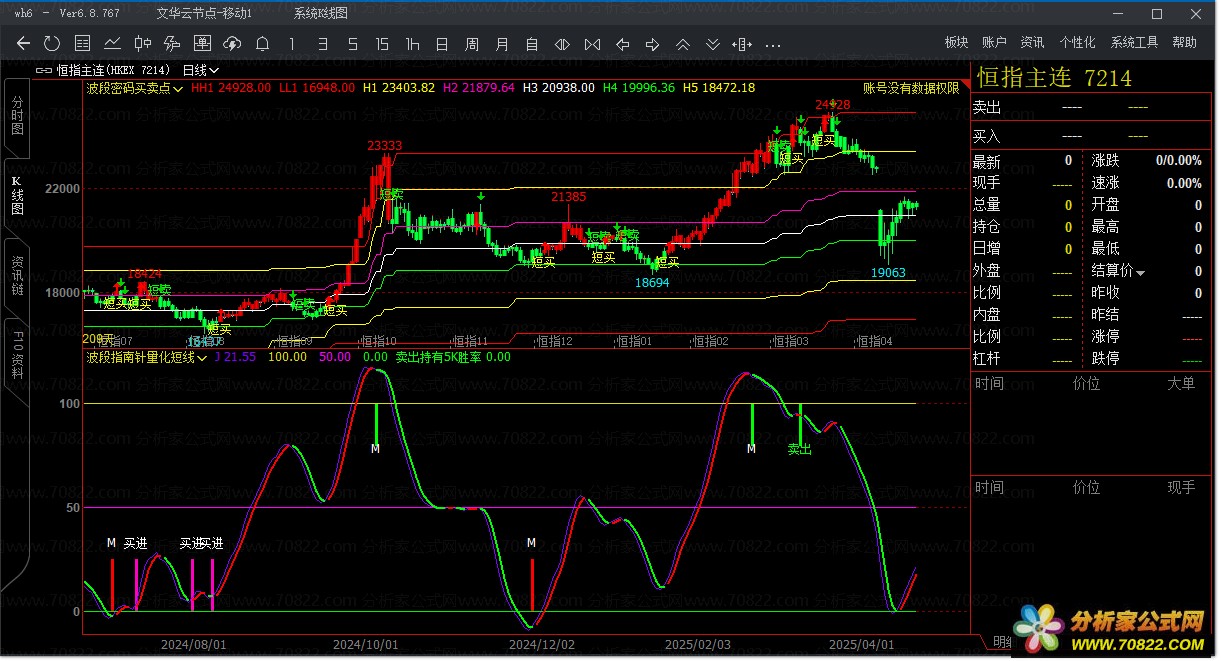Viewport: 1221px width, 661px height.
Task: Switch to 15-minute period
Action: (x=382, y=44)
